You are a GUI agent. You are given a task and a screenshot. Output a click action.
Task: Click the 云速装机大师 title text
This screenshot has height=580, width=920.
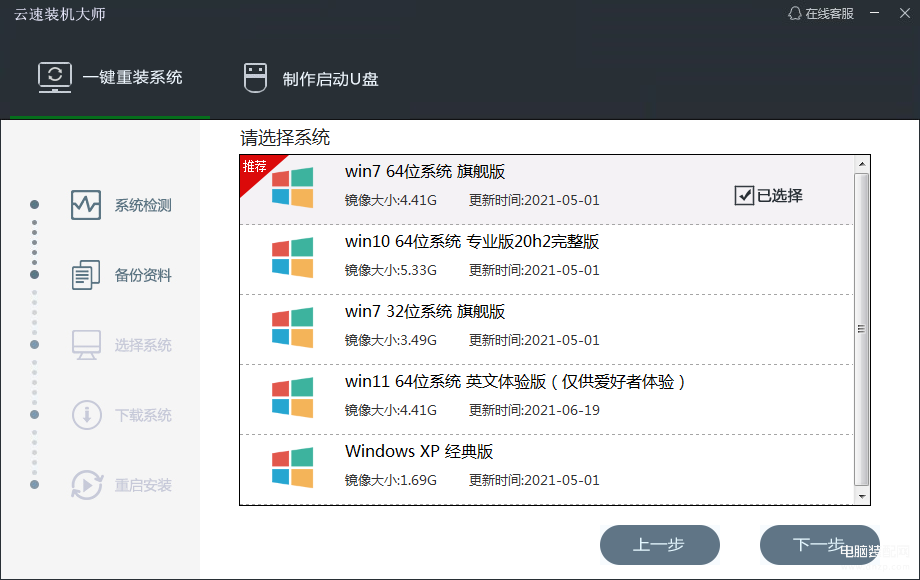(x=59, y=14)
